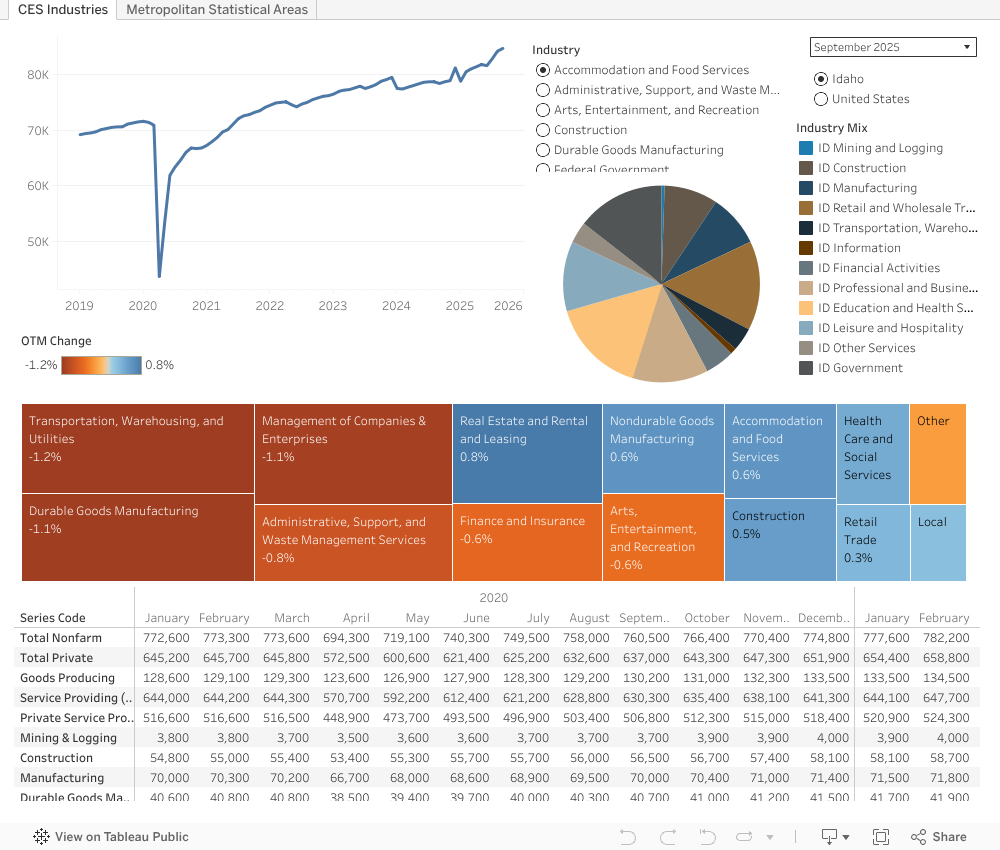The width and height of the screenshot is (1000, 850).
Task: Select the United States radio button
Action: [x=821, y=99]
